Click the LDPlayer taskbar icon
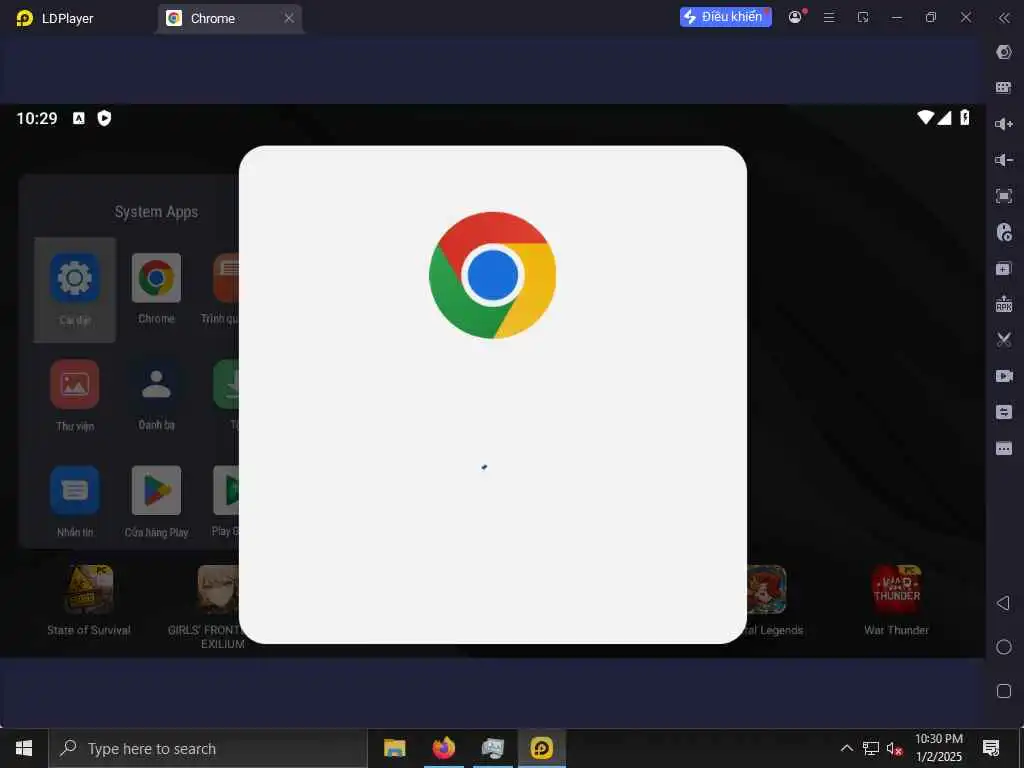The width and height of the screenshot is (1024, 768). 541,748
